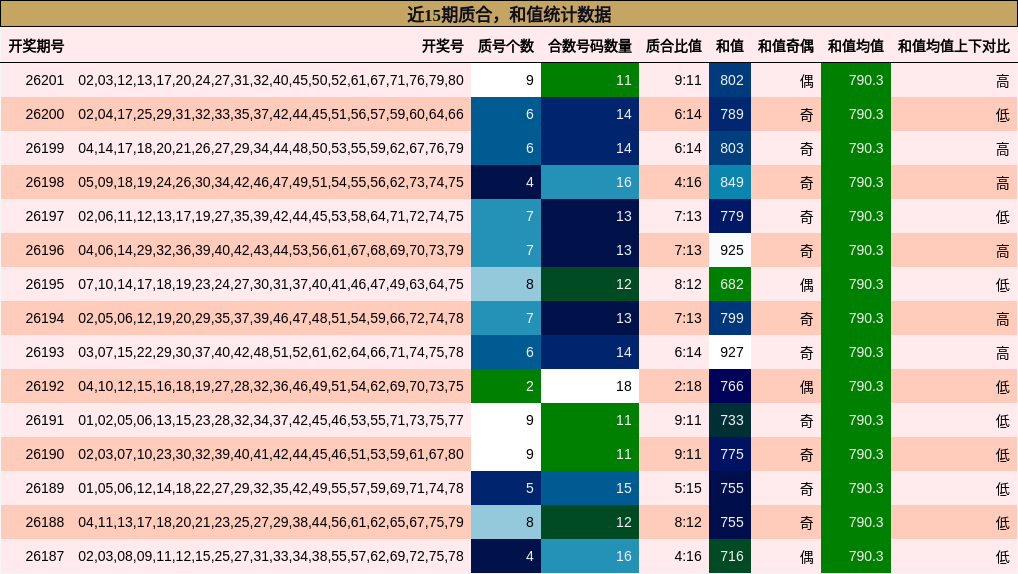Select period number 26199
This screenshot has width=1018, height=574.
[x=45, y=148]
